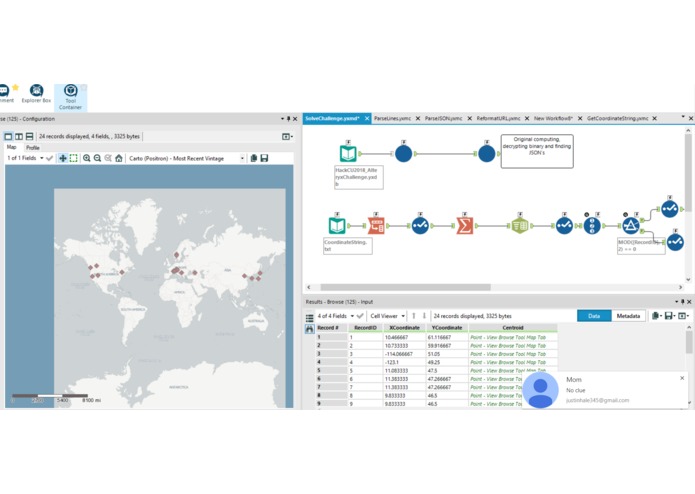Select the Select tool after Text To Columns
Viewport: 695px width, 494px height.
[x=420, y=226]
